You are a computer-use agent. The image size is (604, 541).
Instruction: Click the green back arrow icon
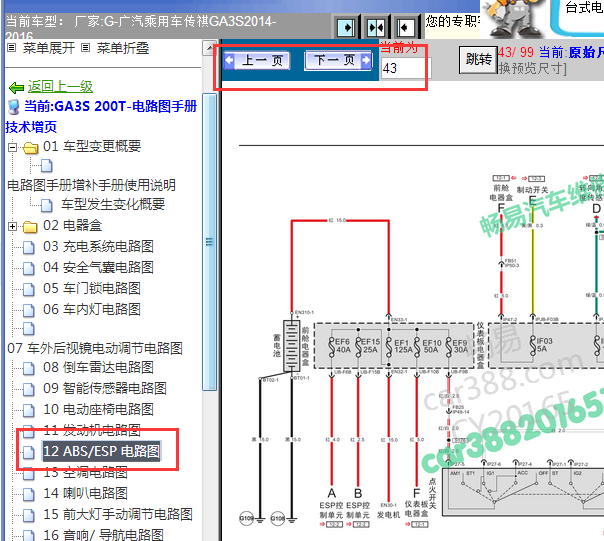pos(16,88)
